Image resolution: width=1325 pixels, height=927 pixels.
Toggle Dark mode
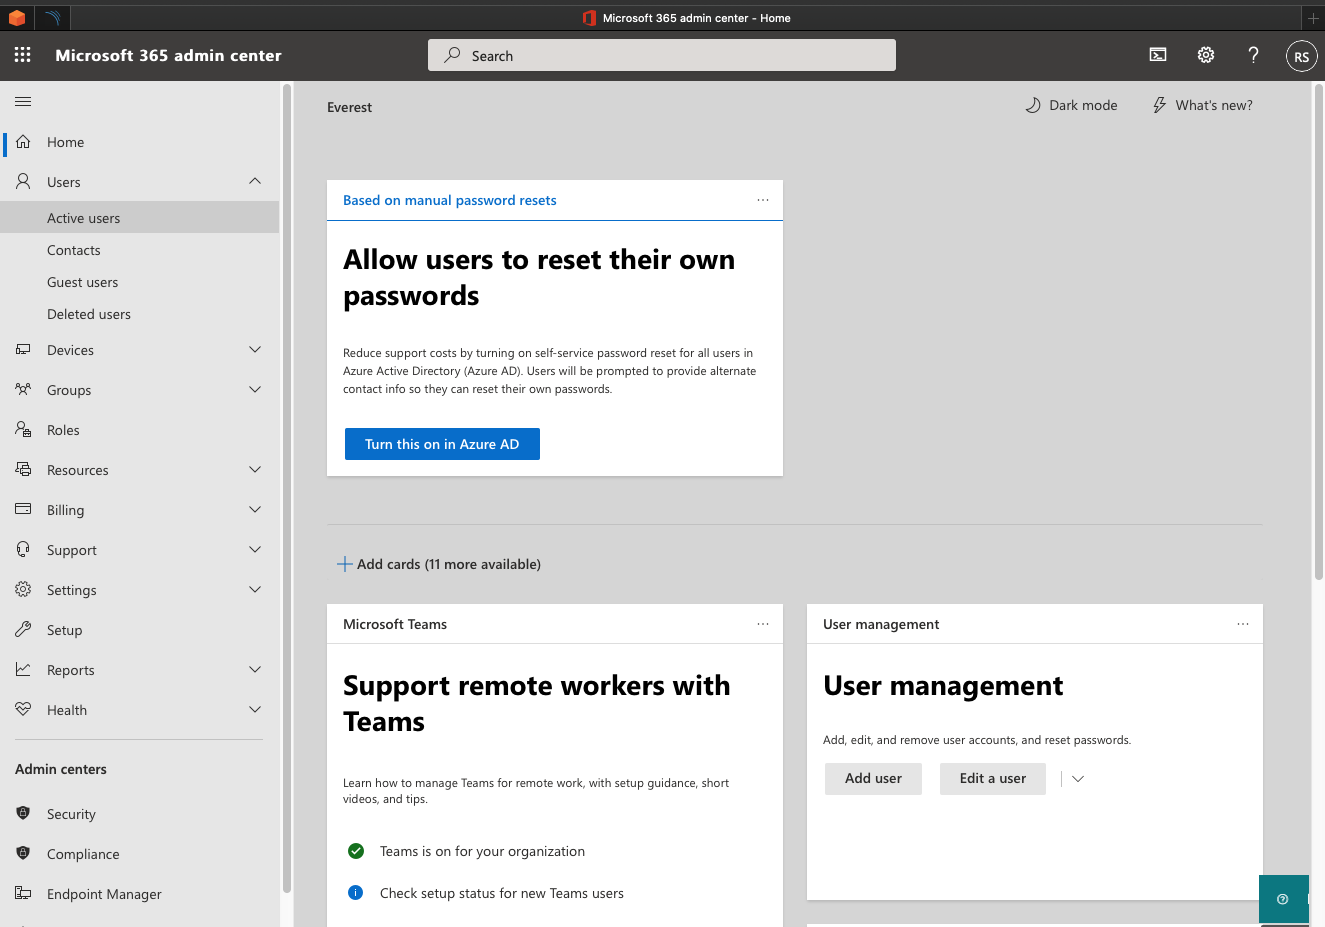tap(1071, 105)
